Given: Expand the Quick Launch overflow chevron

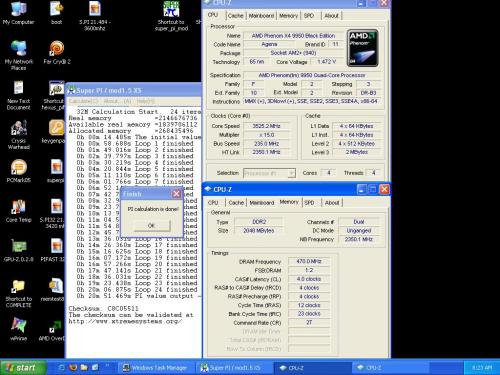Looking at the screenshot, I should (x=107, y=366).
